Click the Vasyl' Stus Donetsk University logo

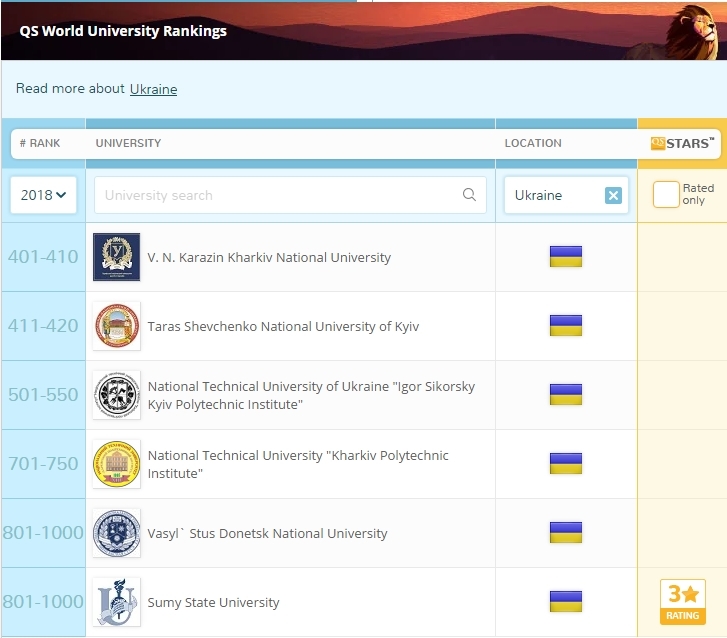coord(116,533)
